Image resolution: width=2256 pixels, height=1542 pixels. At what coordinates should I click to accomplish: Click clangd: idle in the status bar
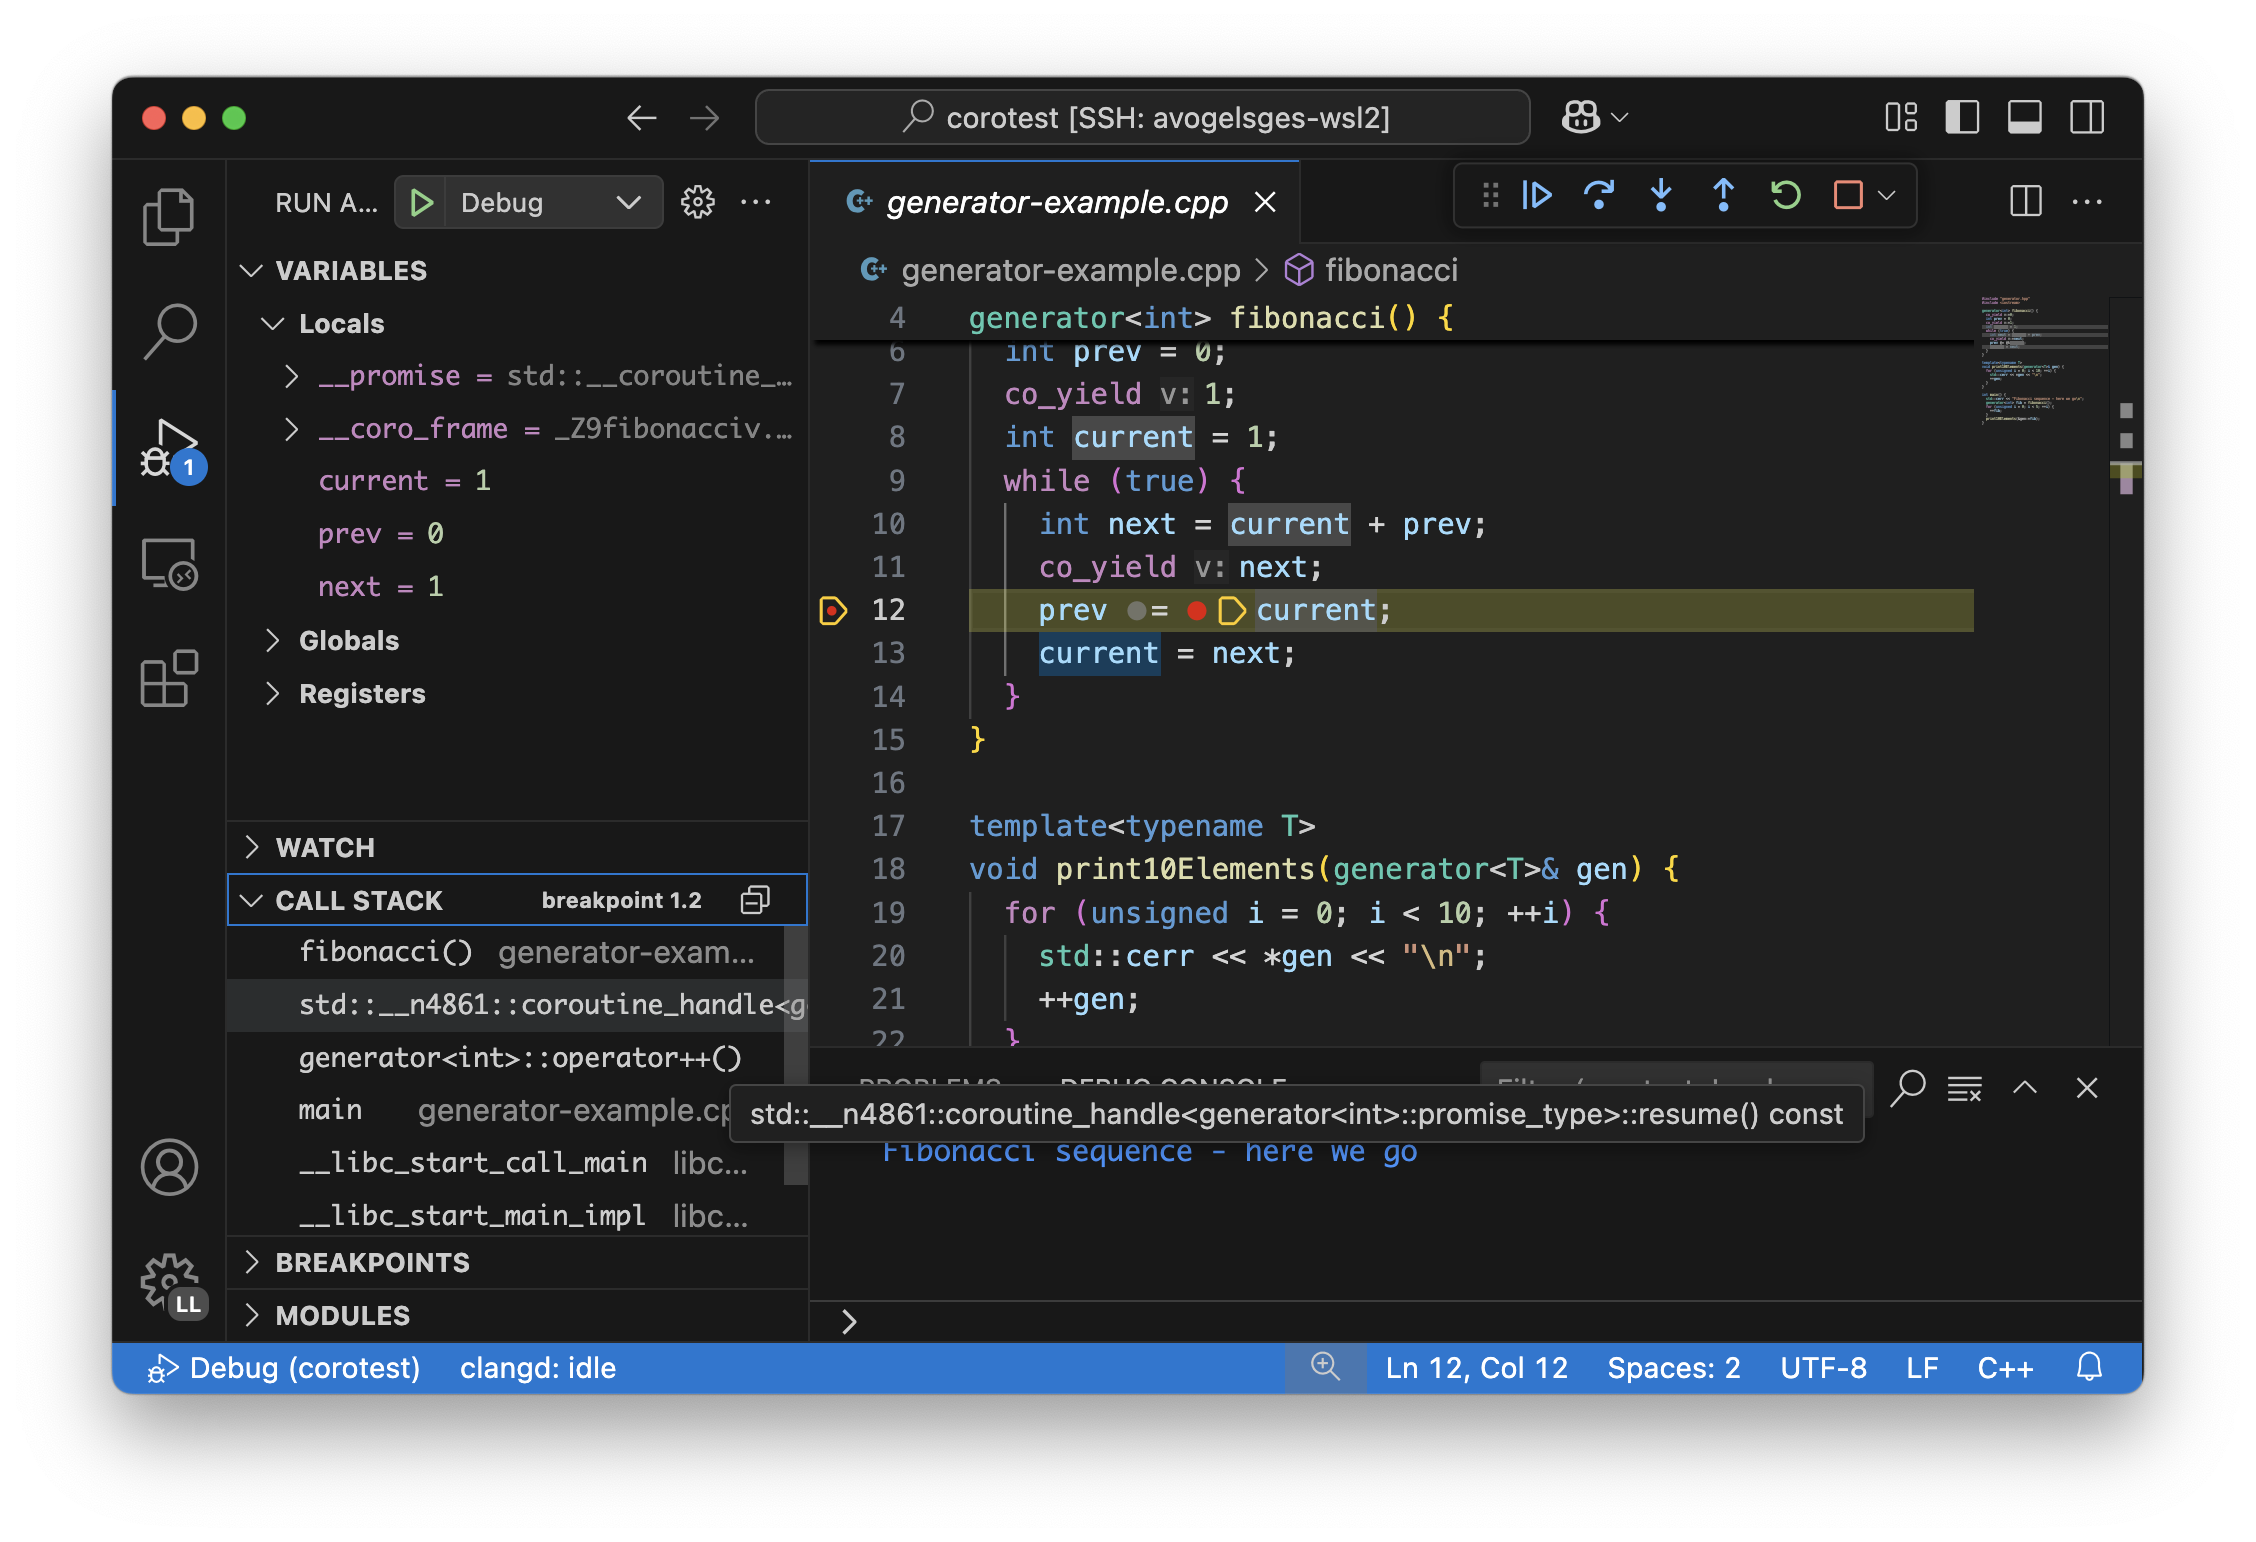tap(537, 1368)
